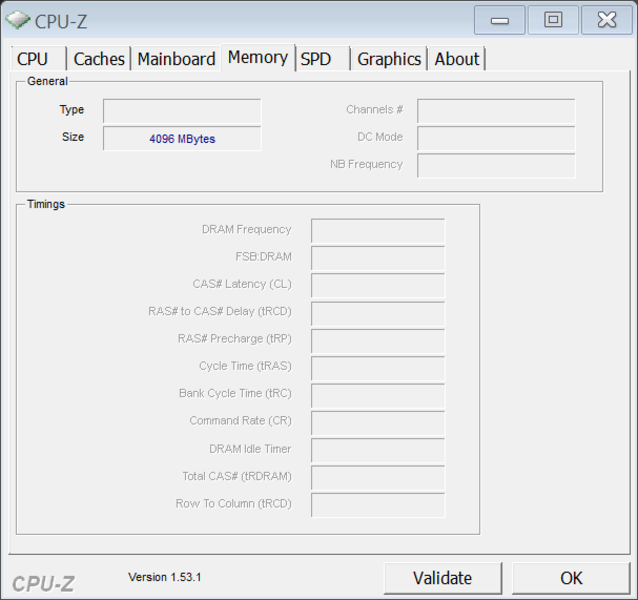The image size is (638, 600).
Task: Click the "Channels #" label
Action: coord(374,109)
